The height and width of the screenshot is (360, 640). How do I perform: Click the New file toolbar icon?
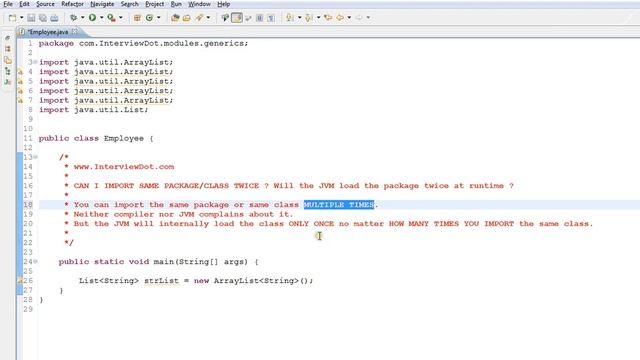click(12, 18)
